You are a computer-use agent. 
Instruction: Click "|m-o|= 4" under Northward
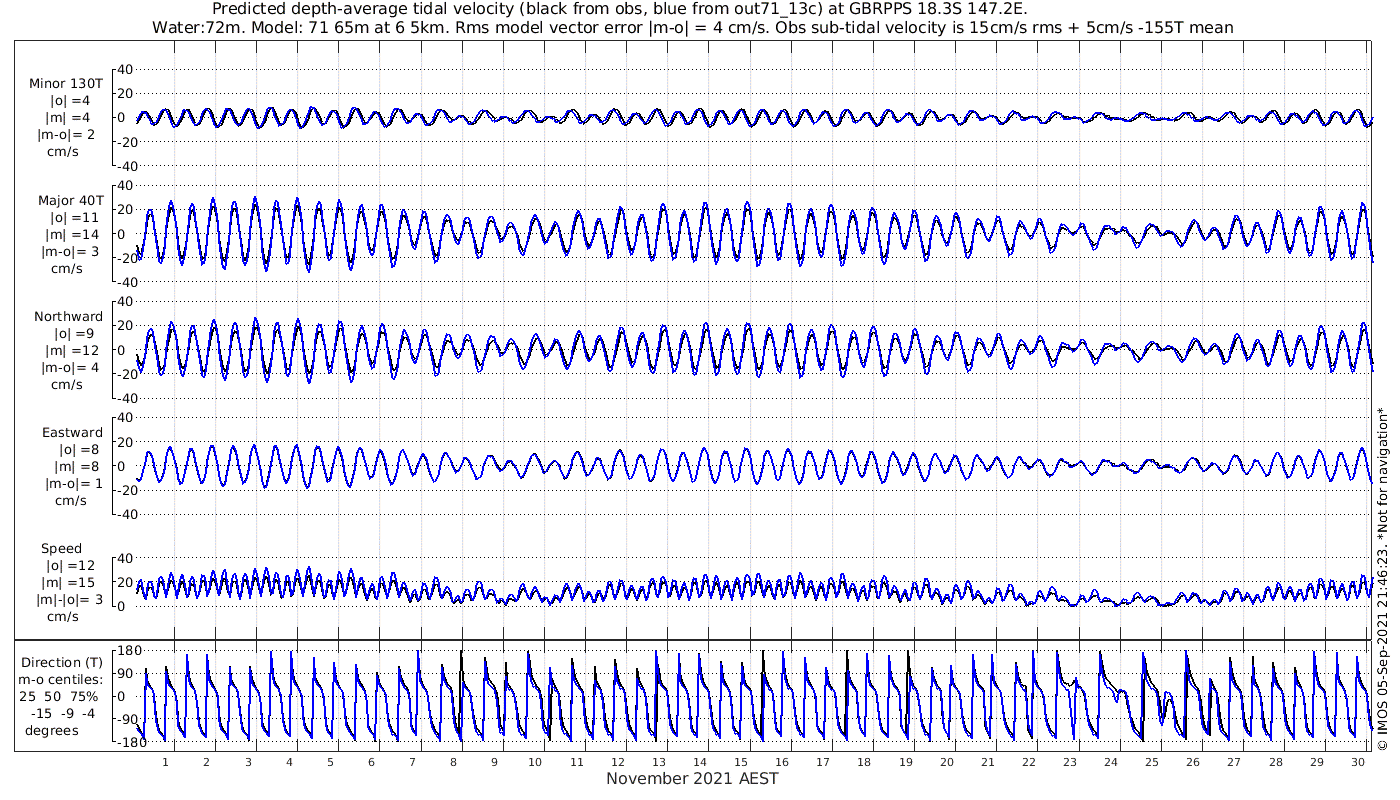point(70,368)
